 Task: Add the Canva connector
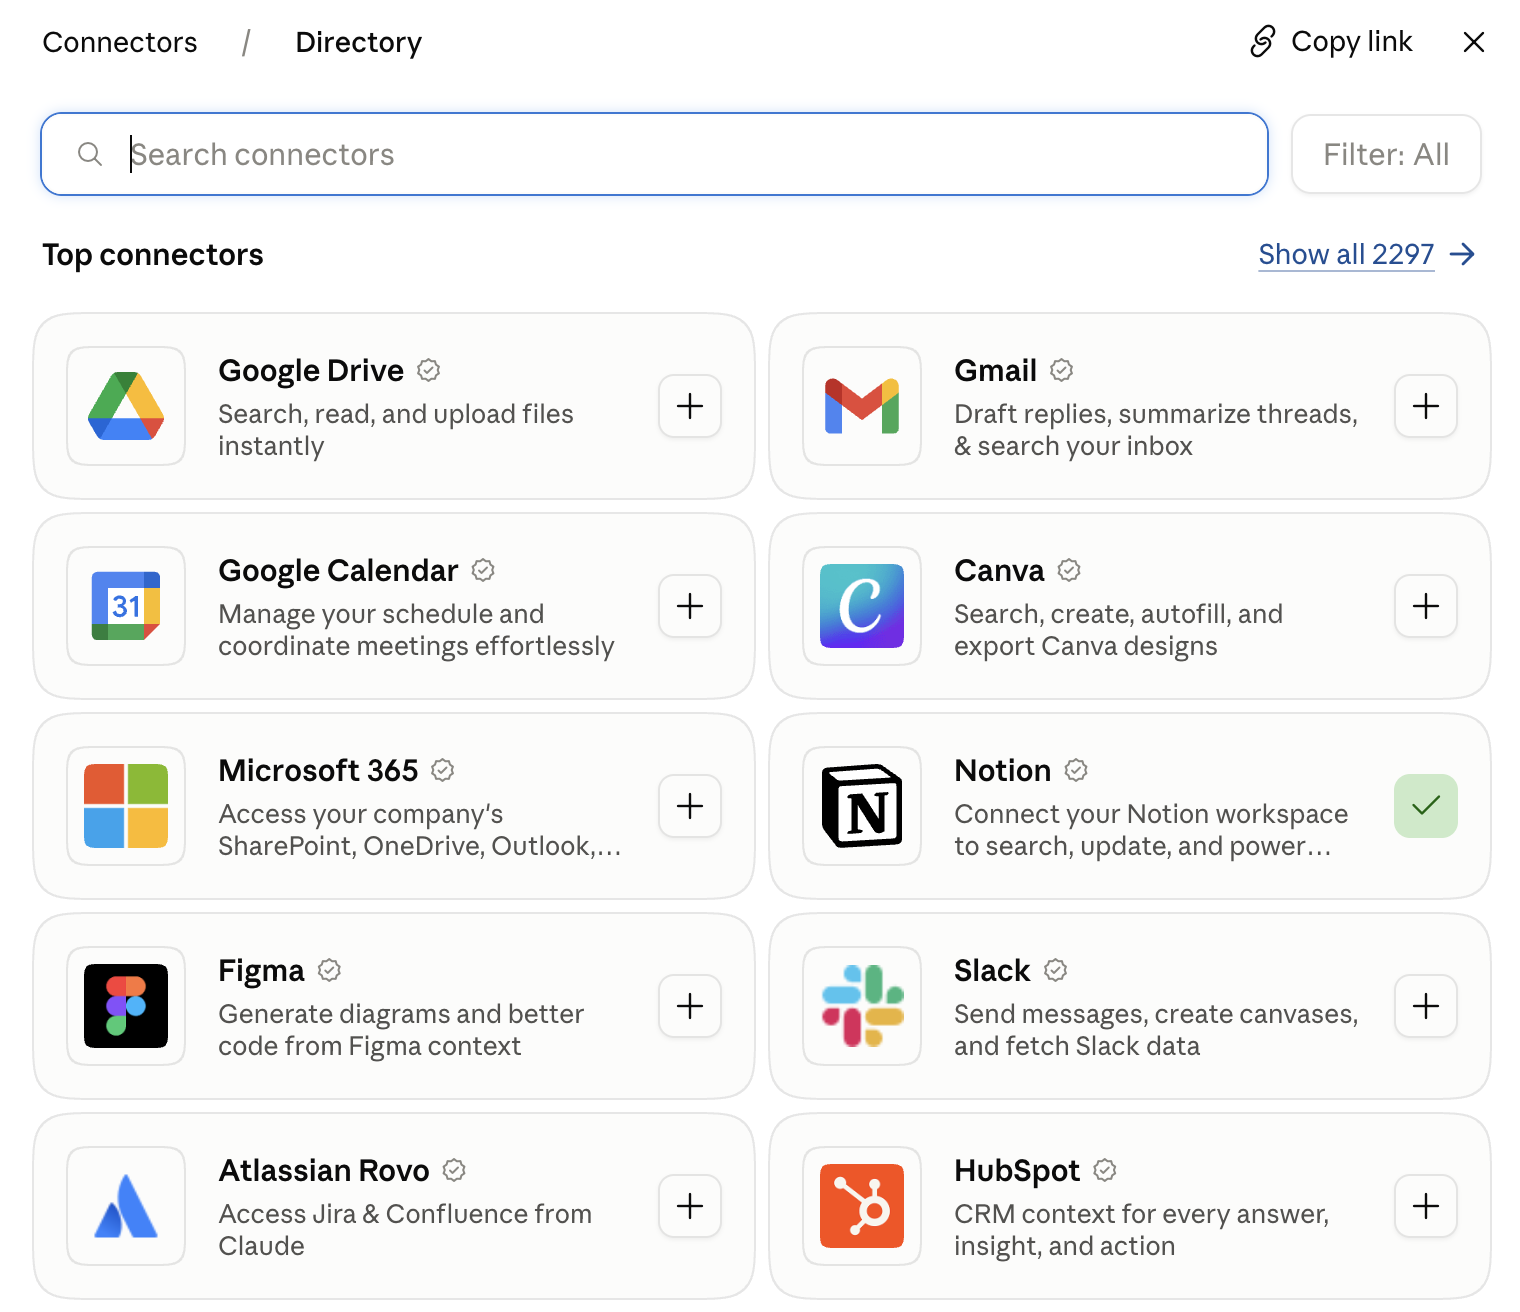pos(1426,606)
